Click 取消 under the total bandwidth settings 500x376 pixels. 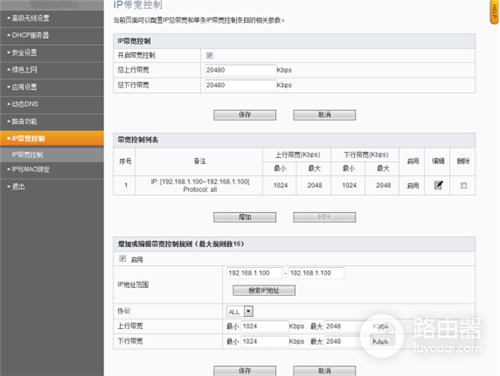[x=324, y=115]
